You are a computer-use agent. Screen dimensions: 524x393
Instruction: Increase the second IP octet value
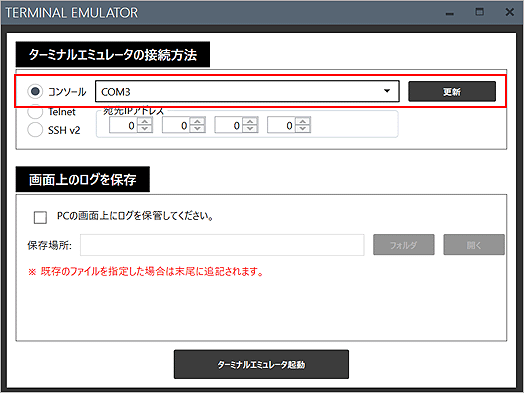pos(198,121)
